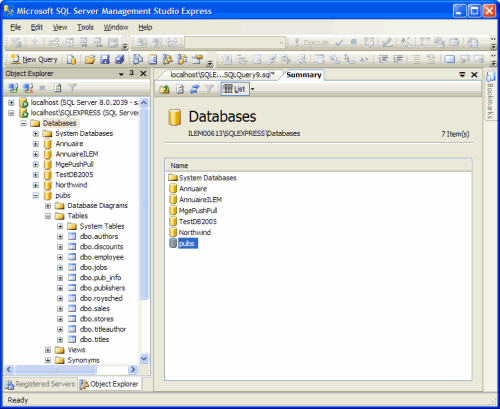Click the Database Engine Query icon beside New Query
The height and width of the screenshot is (409, 500).
point(71,60)
